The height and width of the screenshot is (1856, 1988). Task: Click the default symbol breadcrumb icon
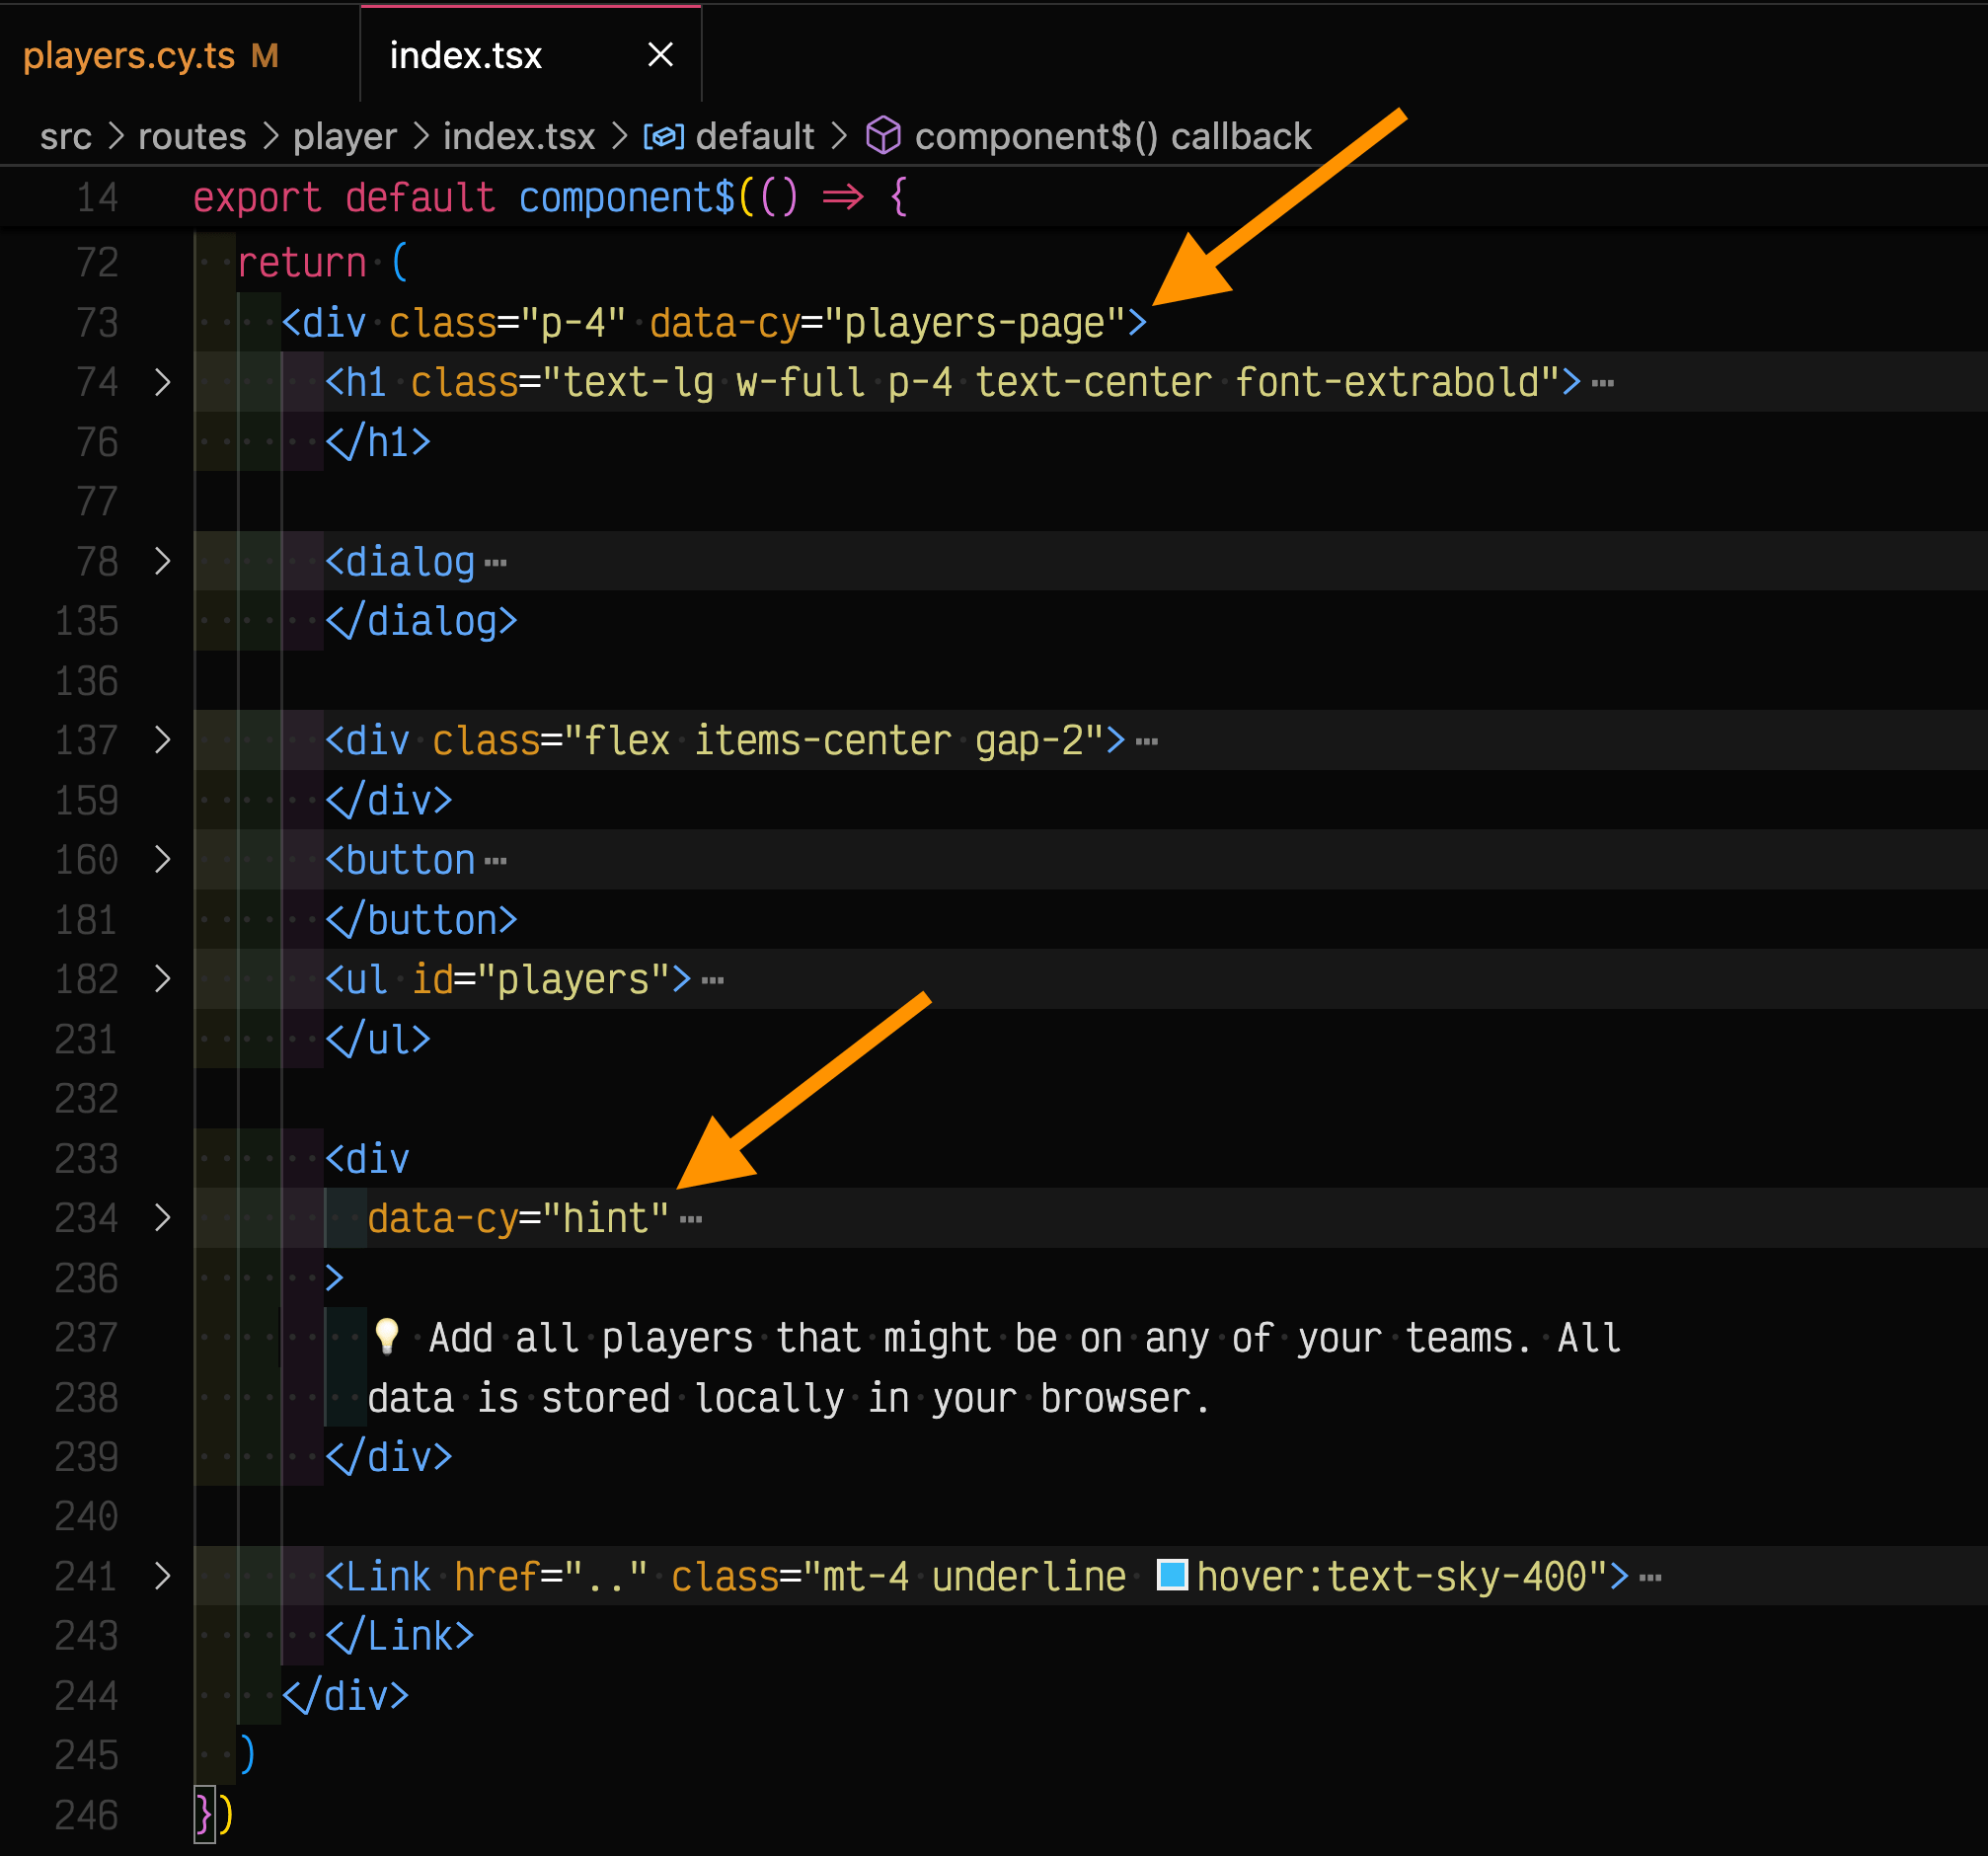[x=663, y=136]
